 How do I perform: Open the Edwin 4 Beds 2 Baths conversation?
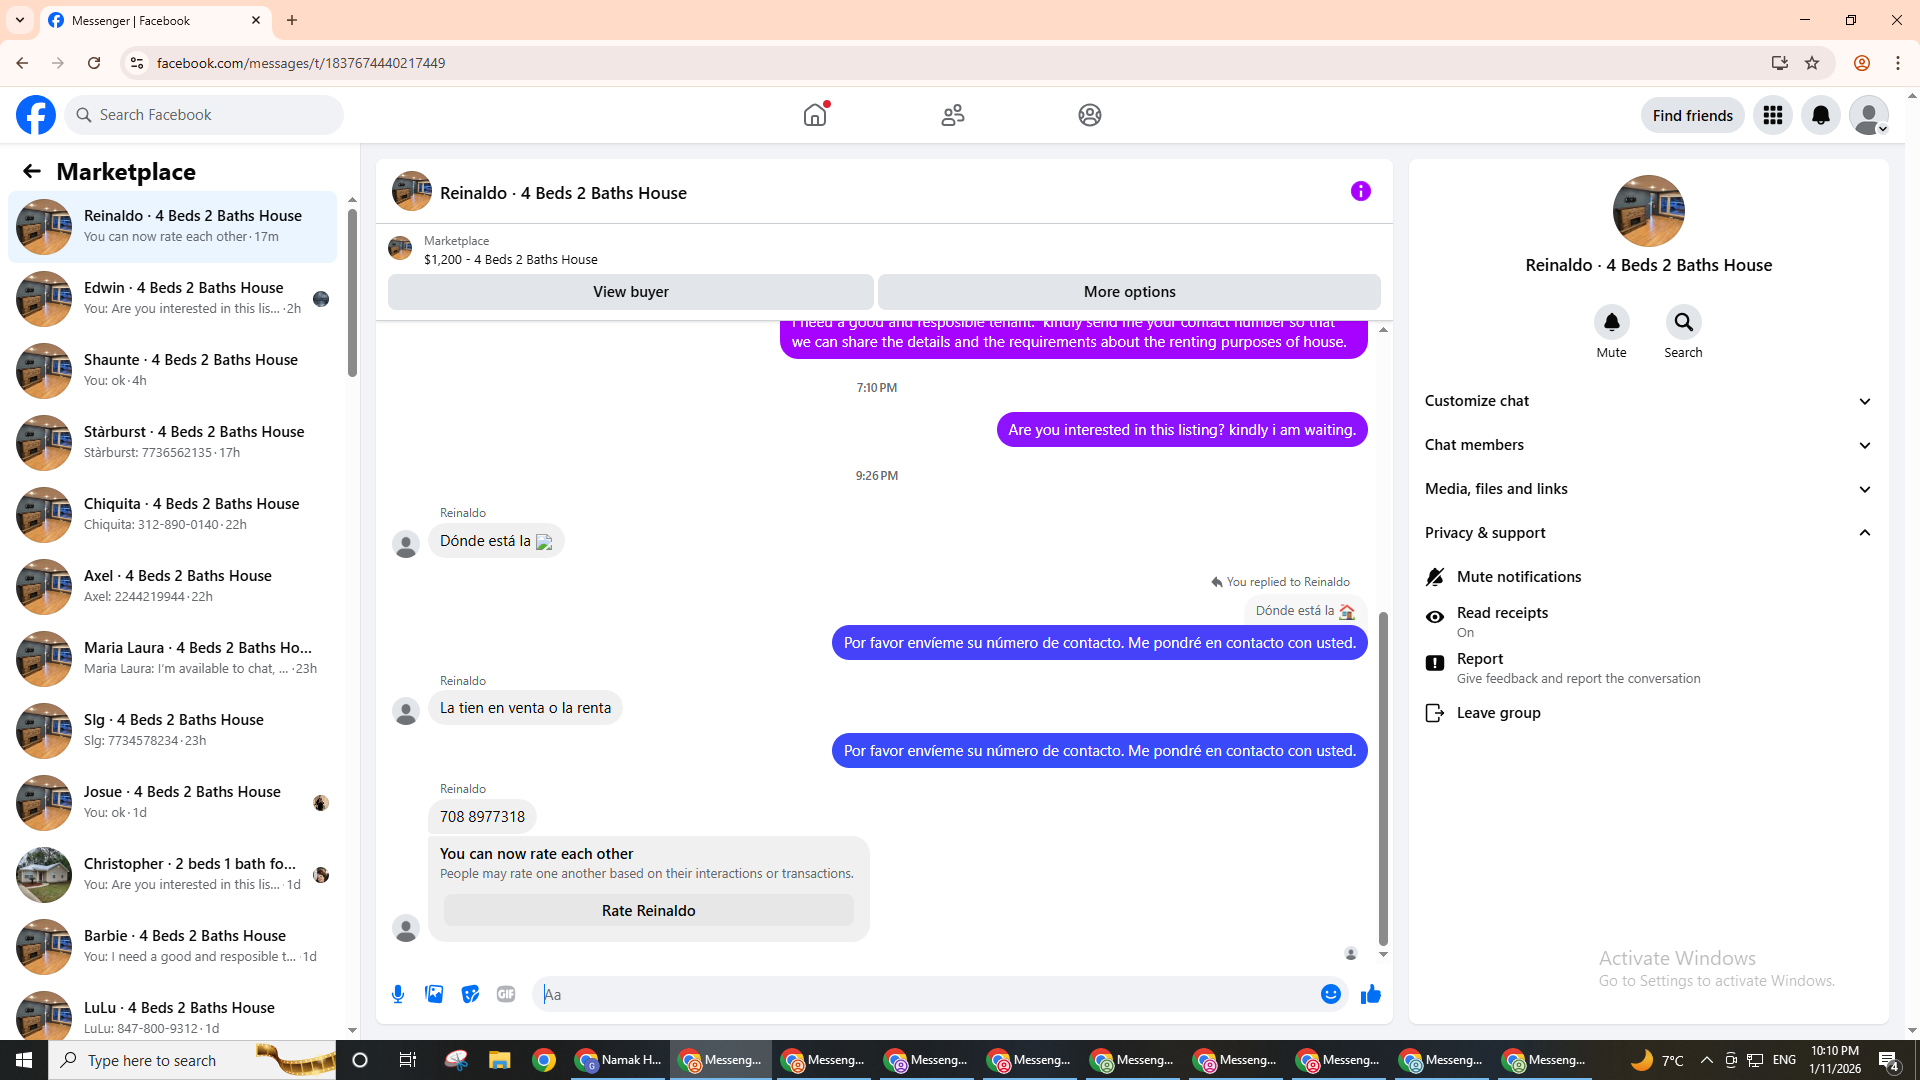[172, 299]
